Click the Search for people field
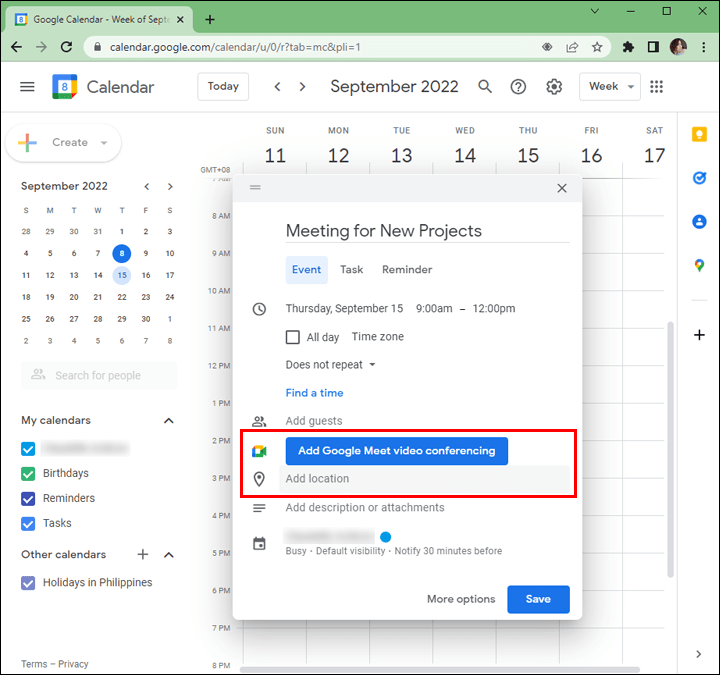 [x=99, y=376]
